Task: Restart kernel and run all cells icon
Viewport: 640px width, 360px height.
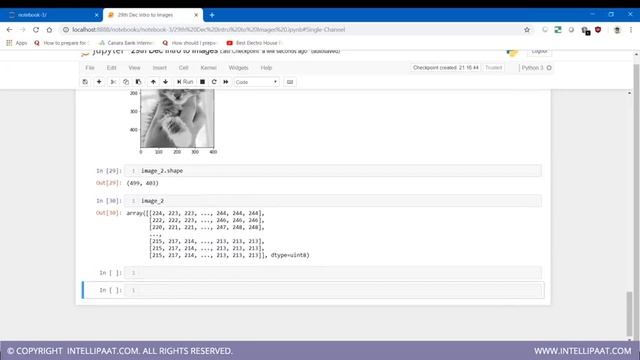Action: pyautogui.click(x=226, y=82)
